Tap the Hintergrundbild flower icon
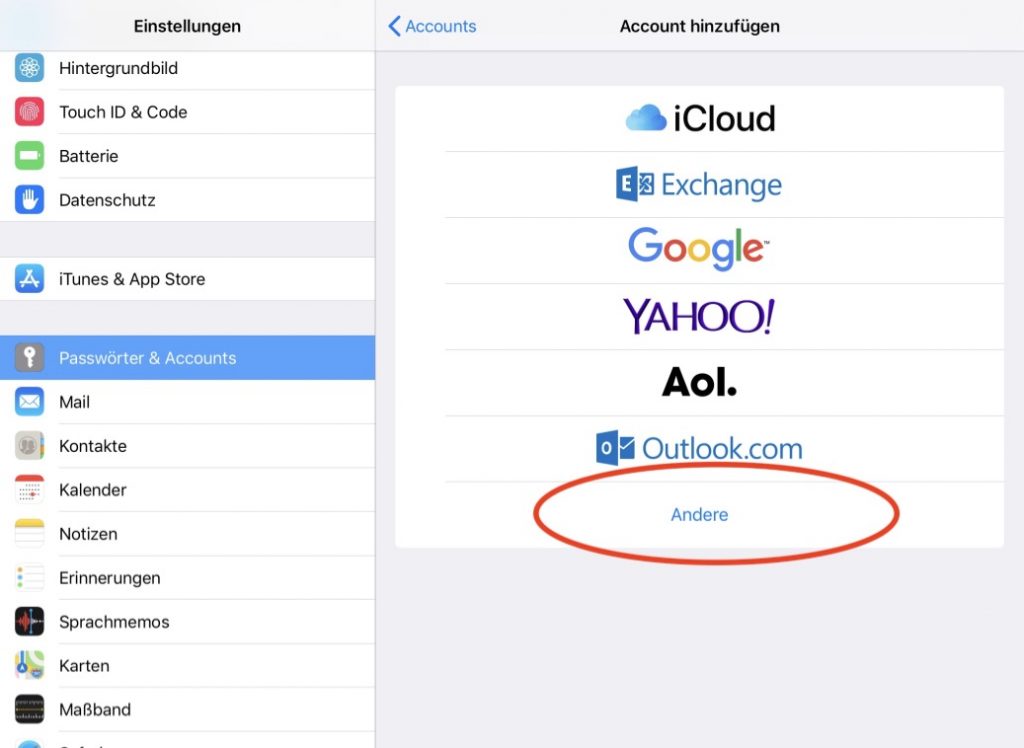Screen dimensions: 1024x748 click(x=29, y=68)
